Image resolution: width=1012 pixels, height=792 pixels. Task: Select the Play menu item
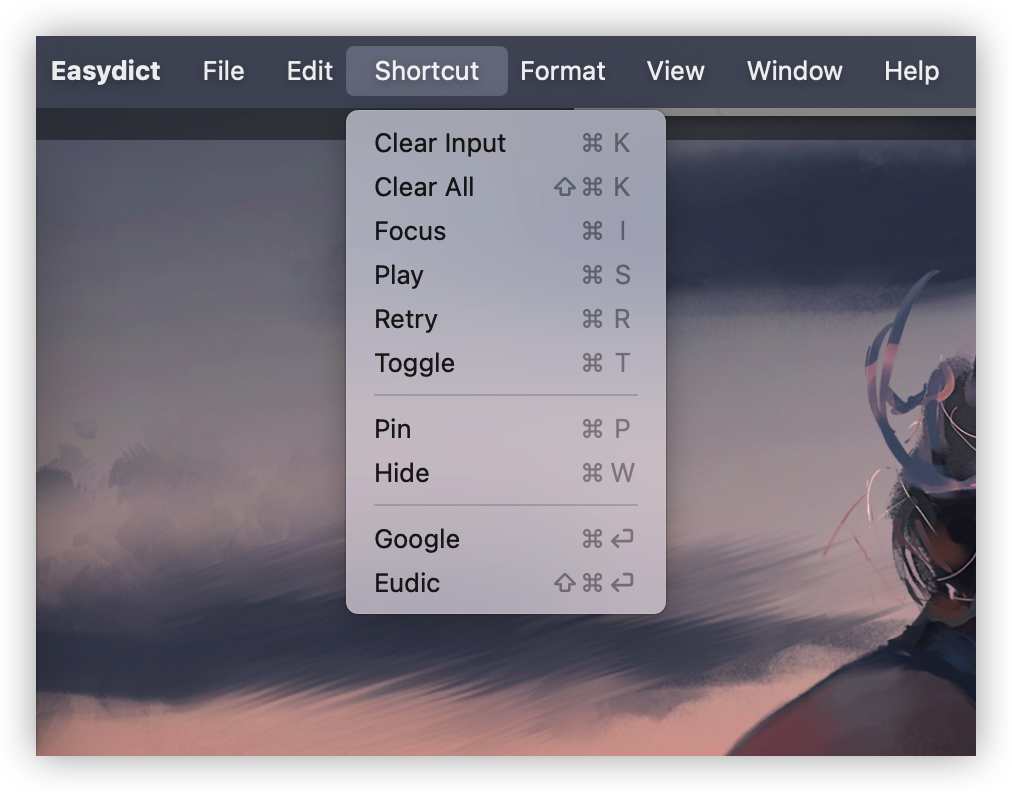[x=506, y=275]
